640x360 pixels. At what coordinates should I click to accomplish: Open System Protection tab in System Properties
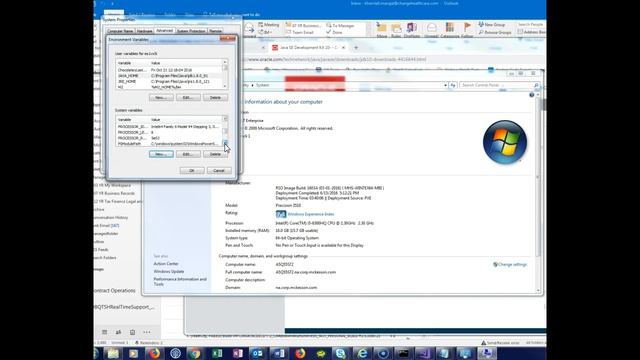191,31
